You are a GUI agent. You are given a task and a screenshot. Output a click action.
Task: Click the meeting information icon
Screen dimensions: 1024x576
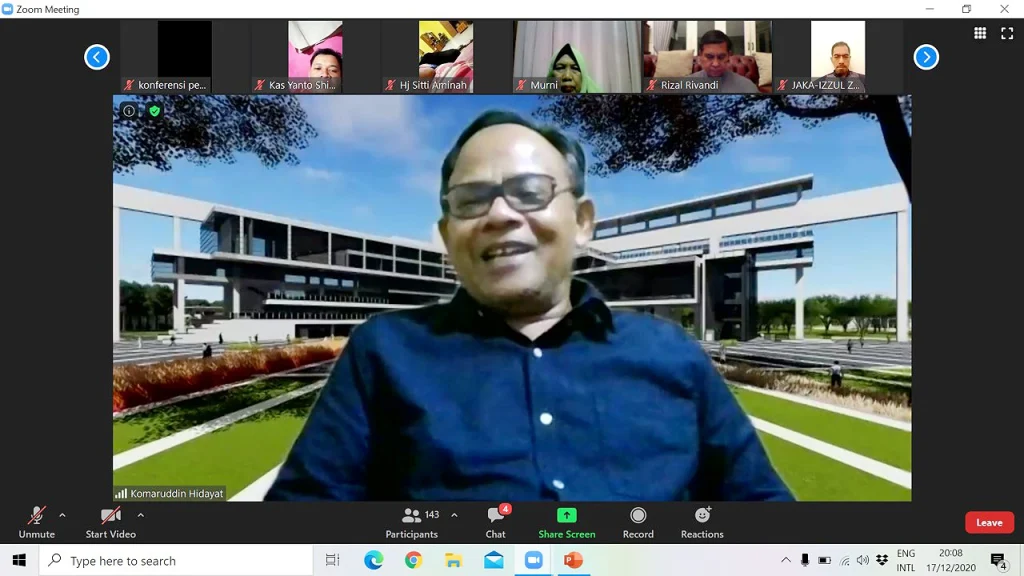point(129,111)
